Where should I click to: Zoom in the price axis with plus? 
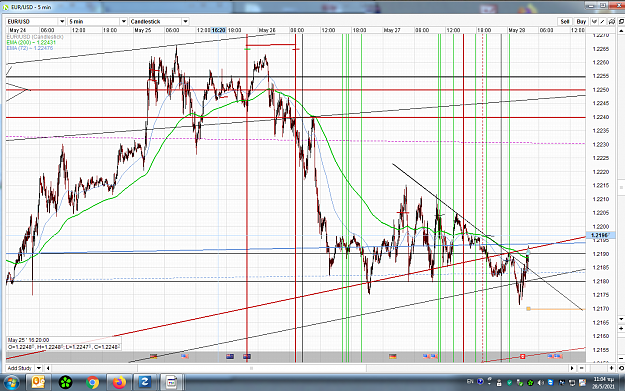(x=621, y=328)
